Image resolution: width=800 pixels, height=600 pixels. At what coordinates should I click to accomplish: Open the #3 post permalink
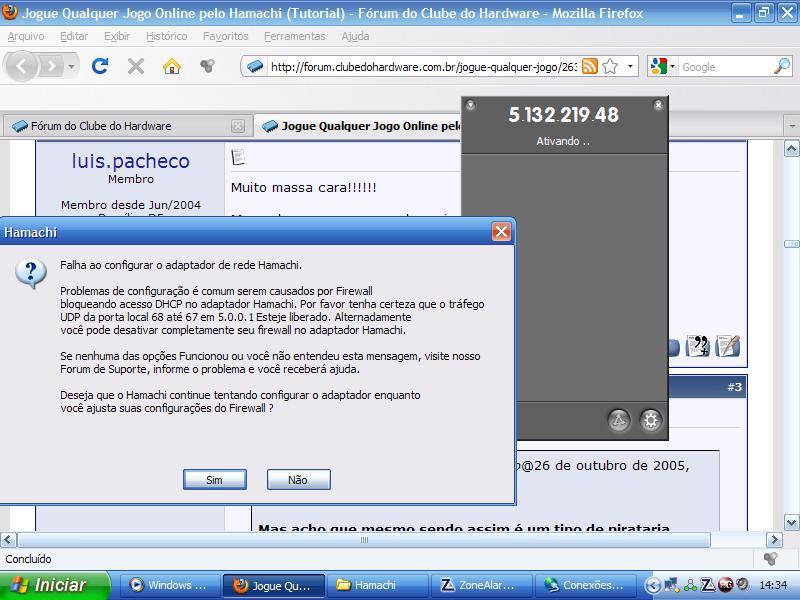click(734, 387)
